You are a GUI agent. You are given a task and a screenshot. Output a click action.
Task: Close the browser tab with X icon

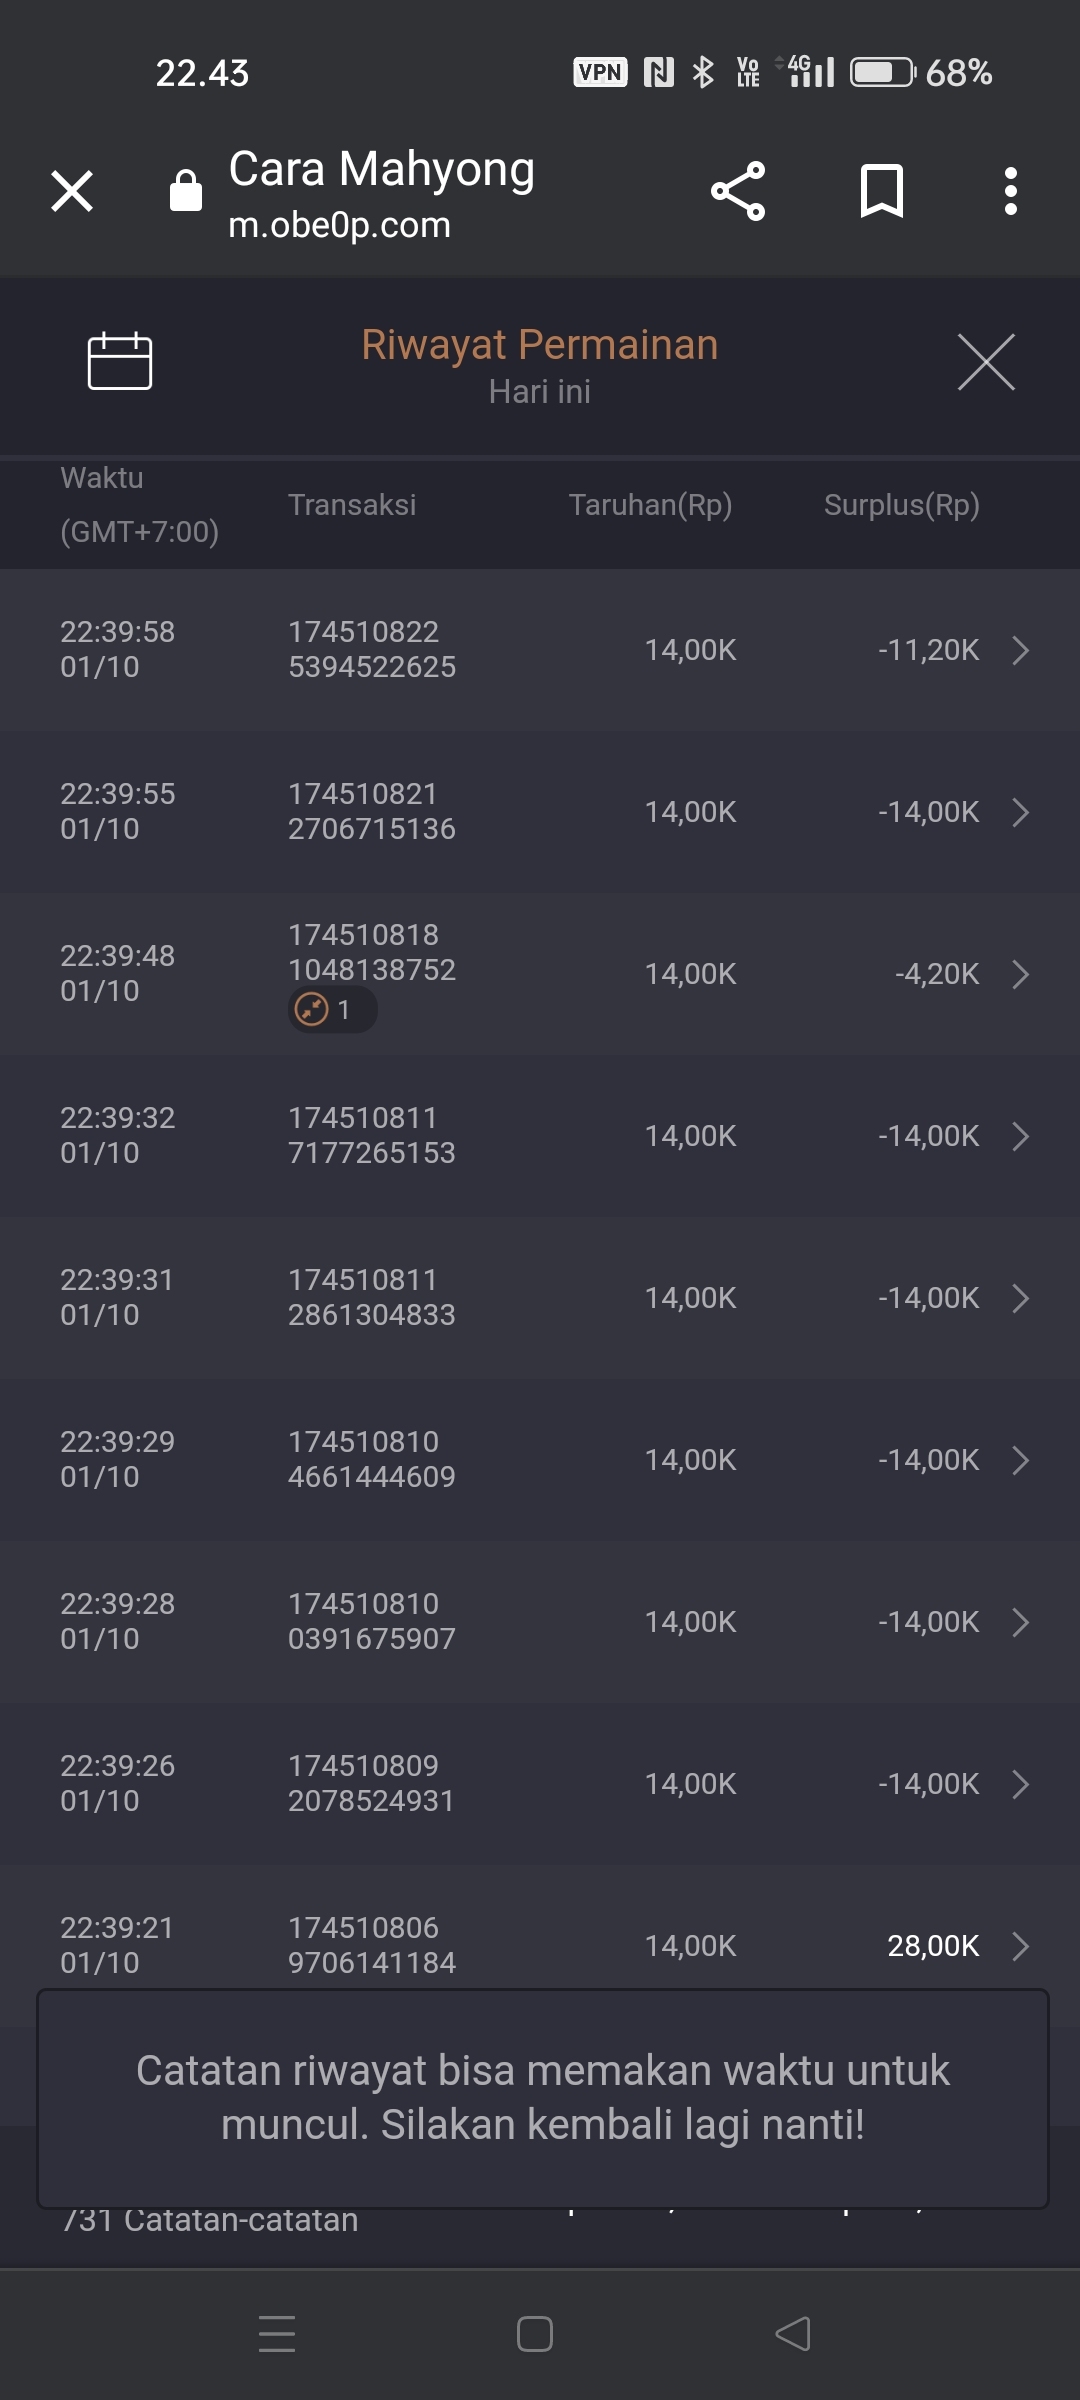pos(72,191)
